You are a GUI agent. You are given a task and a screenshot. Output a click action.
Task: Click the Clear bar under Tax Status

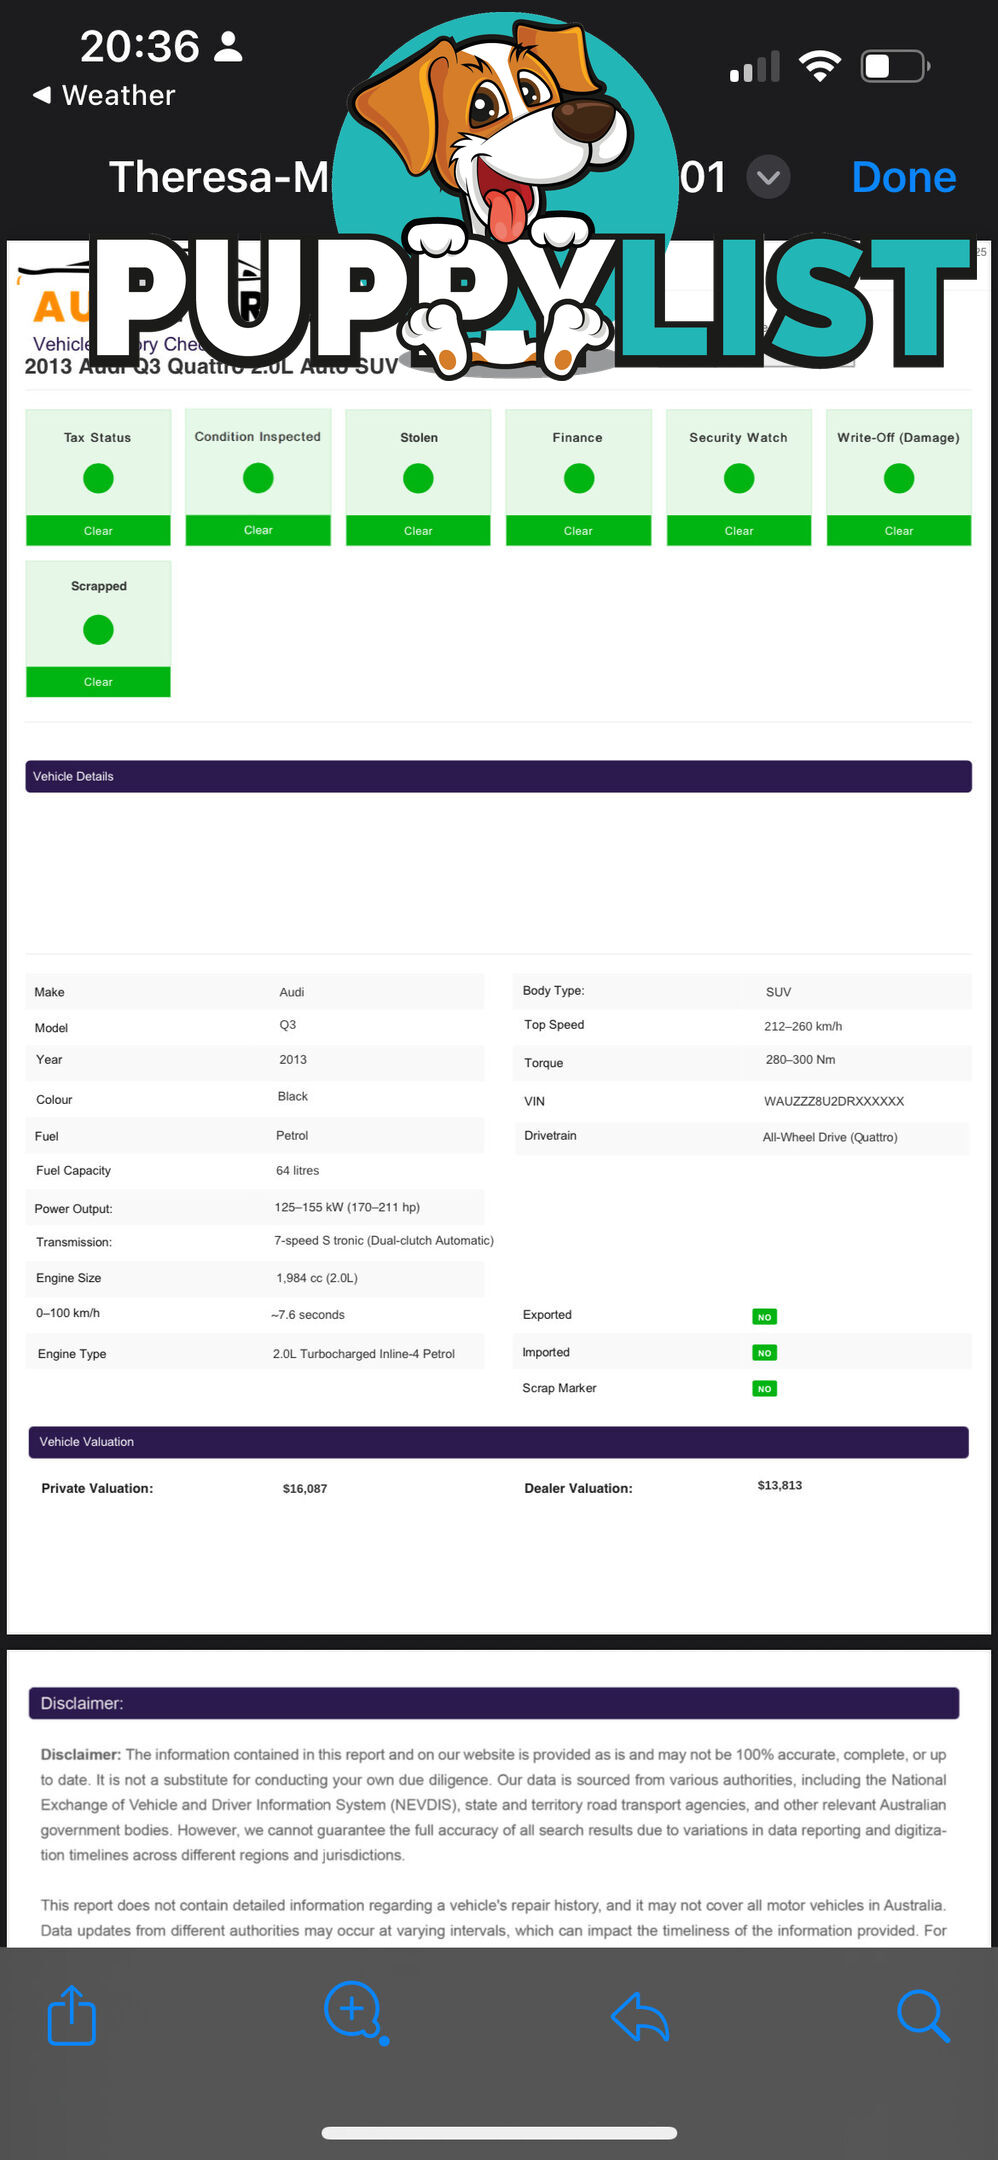(98, 531)
